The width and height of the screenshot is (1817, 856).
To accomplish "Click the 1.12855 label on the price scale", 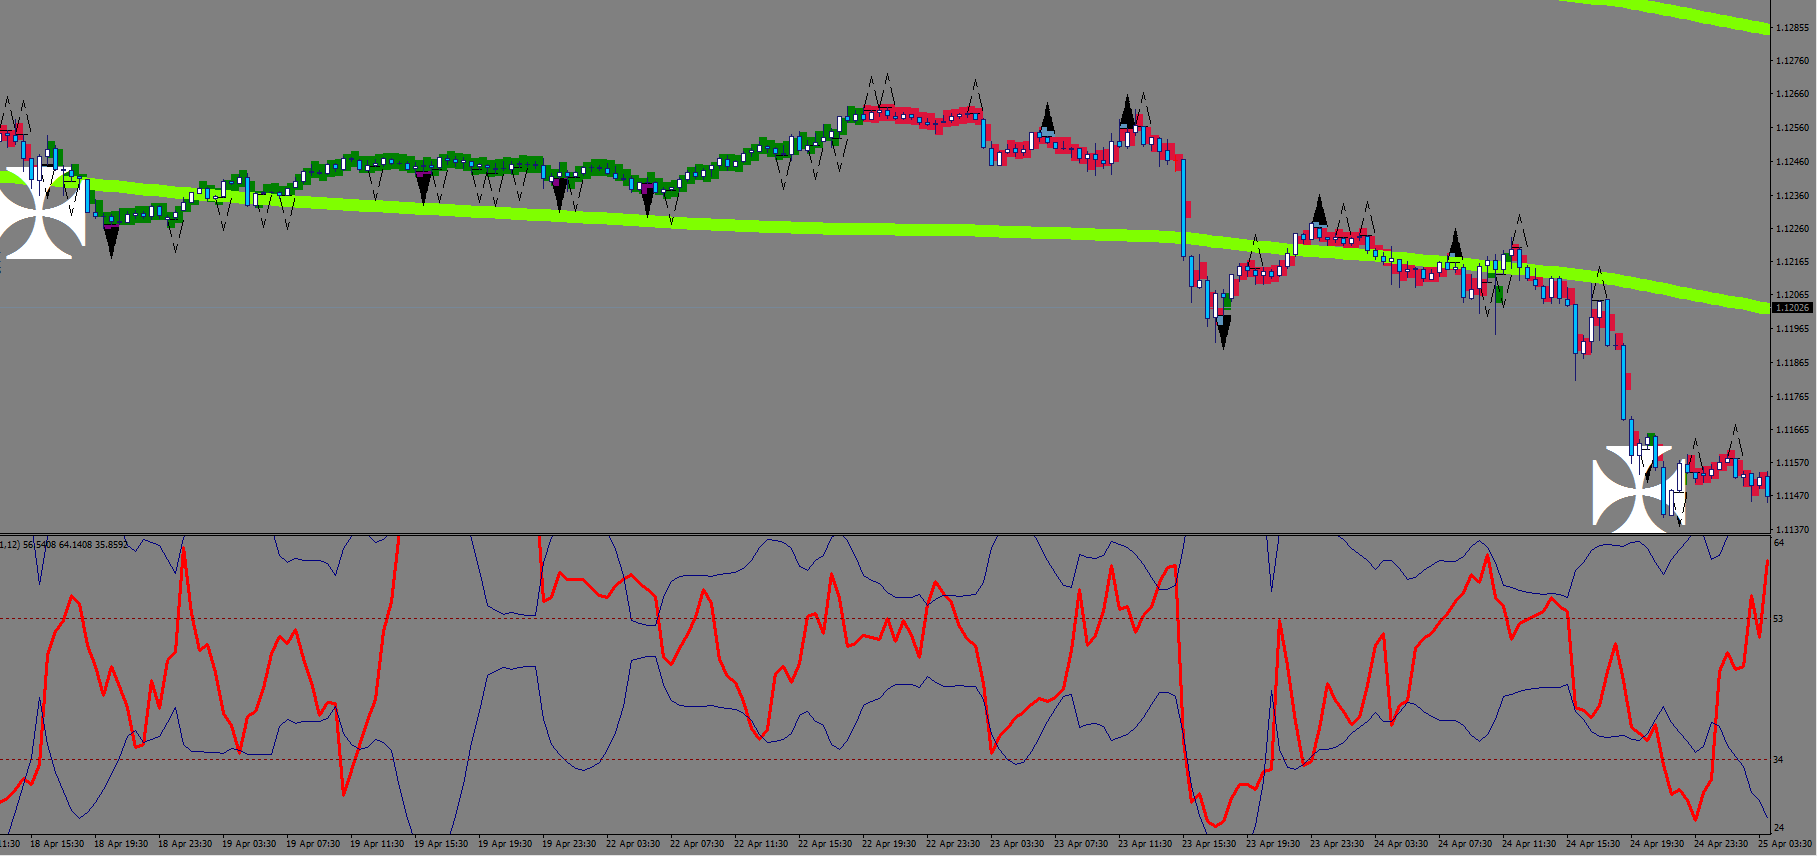I will click(x=1791, y=28).
